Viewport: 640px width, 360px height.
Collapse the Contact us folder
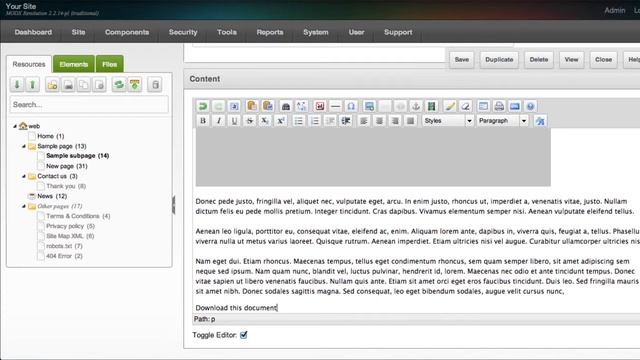[24, 176]
